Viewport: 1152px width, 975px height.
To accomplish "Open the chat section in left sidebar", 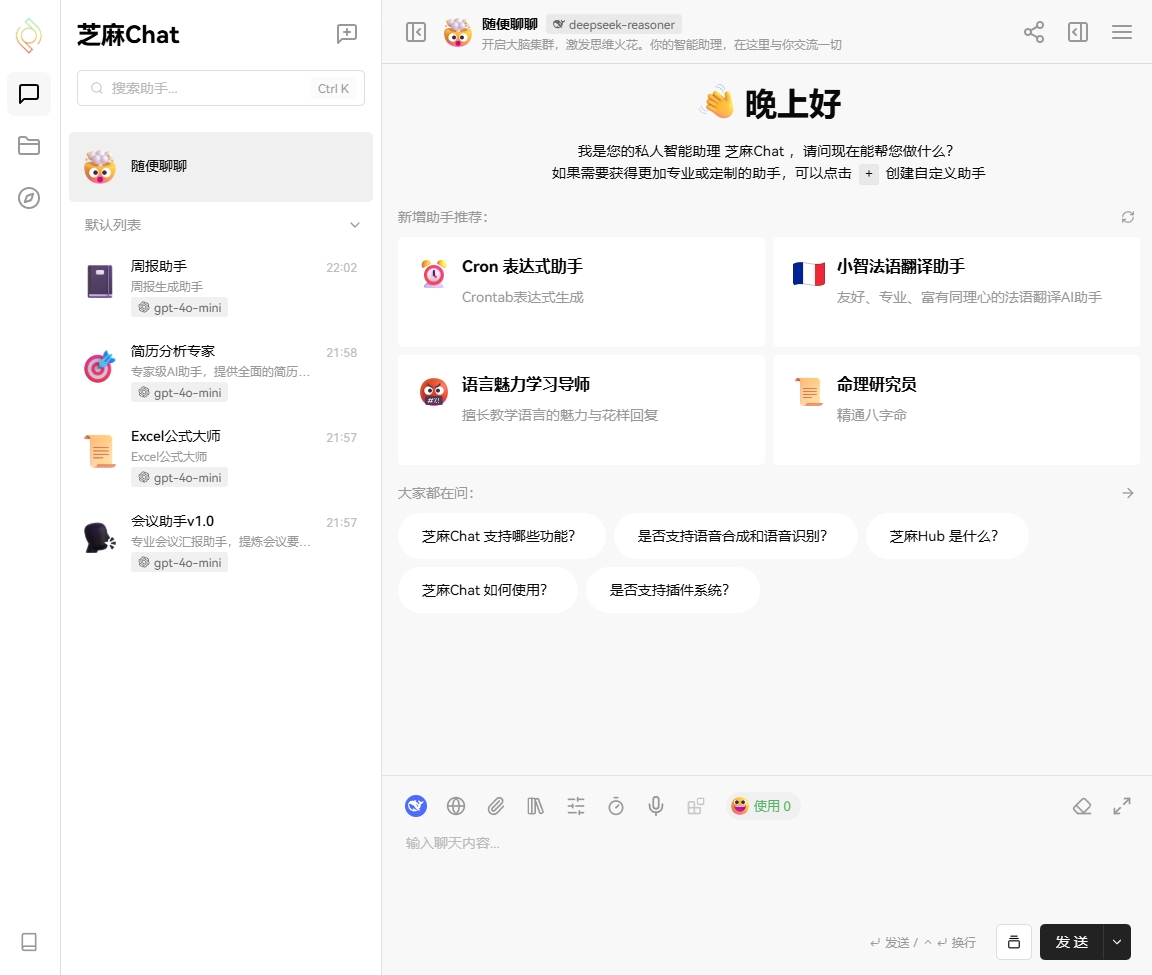I will [x=29, y=94].
